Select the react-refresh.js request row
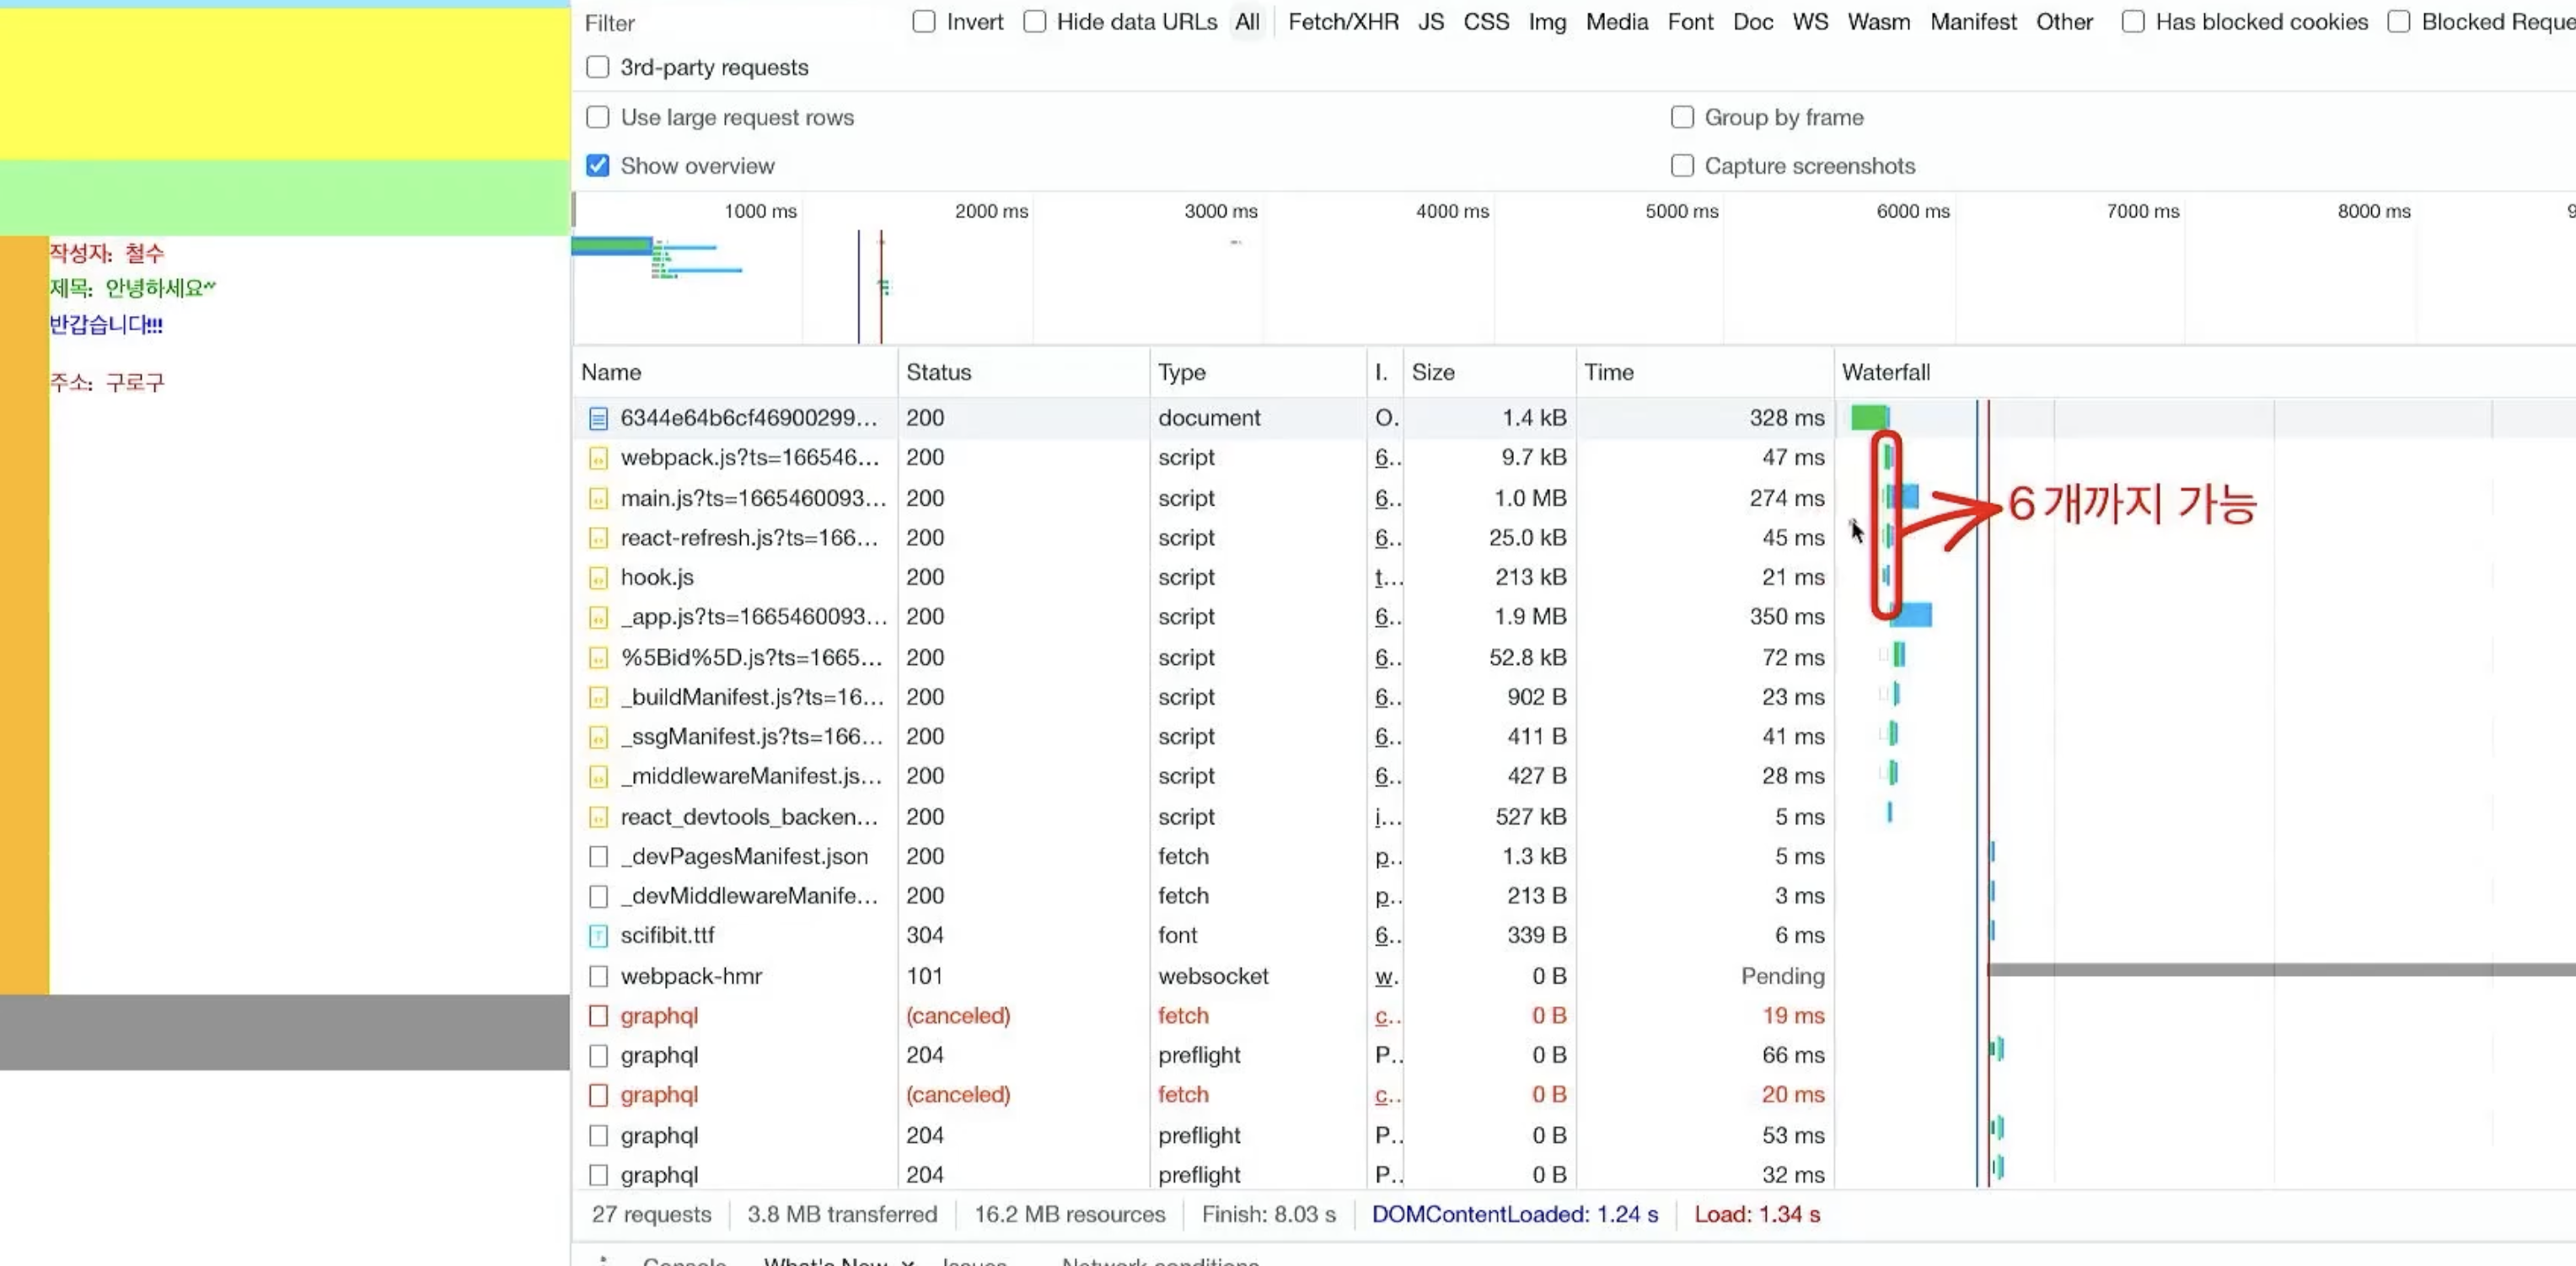 [x=748, y=538]
